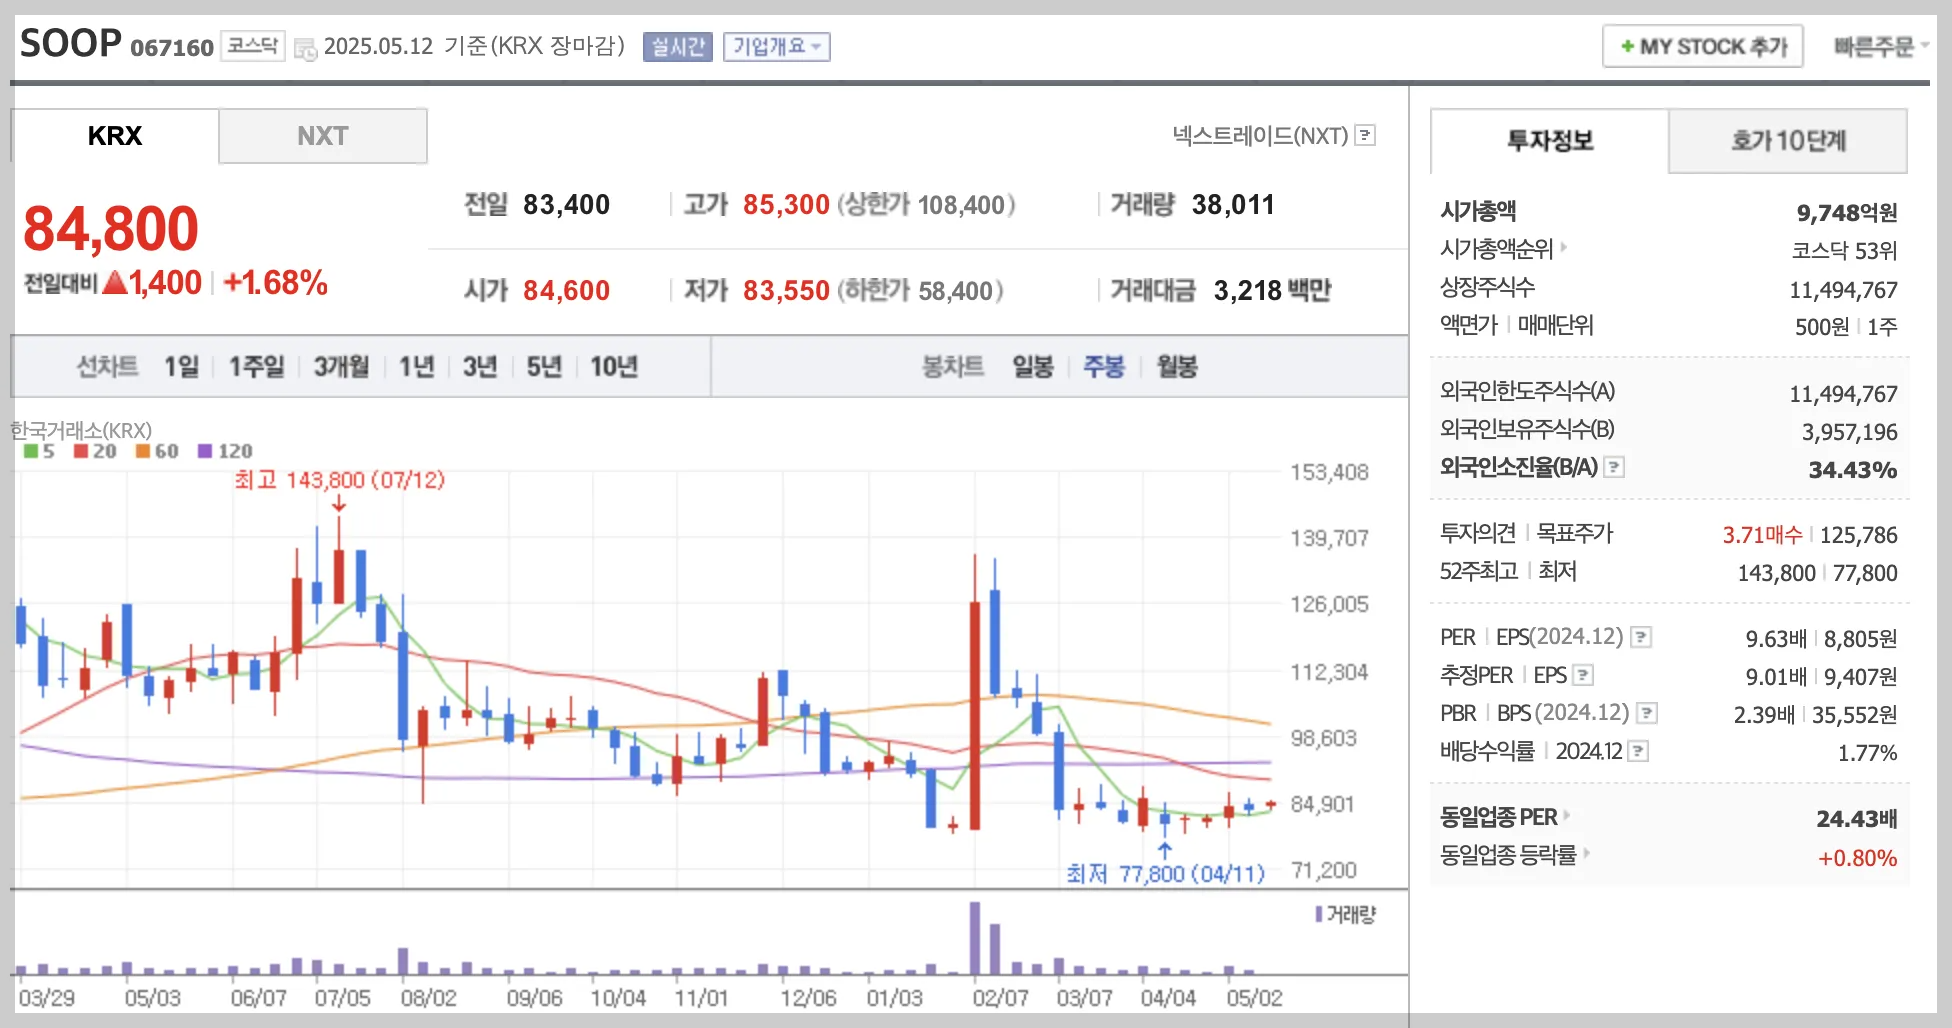Switch candle chart to 주봉
1952x1028 pixels.
click(x=1104, y=367)
